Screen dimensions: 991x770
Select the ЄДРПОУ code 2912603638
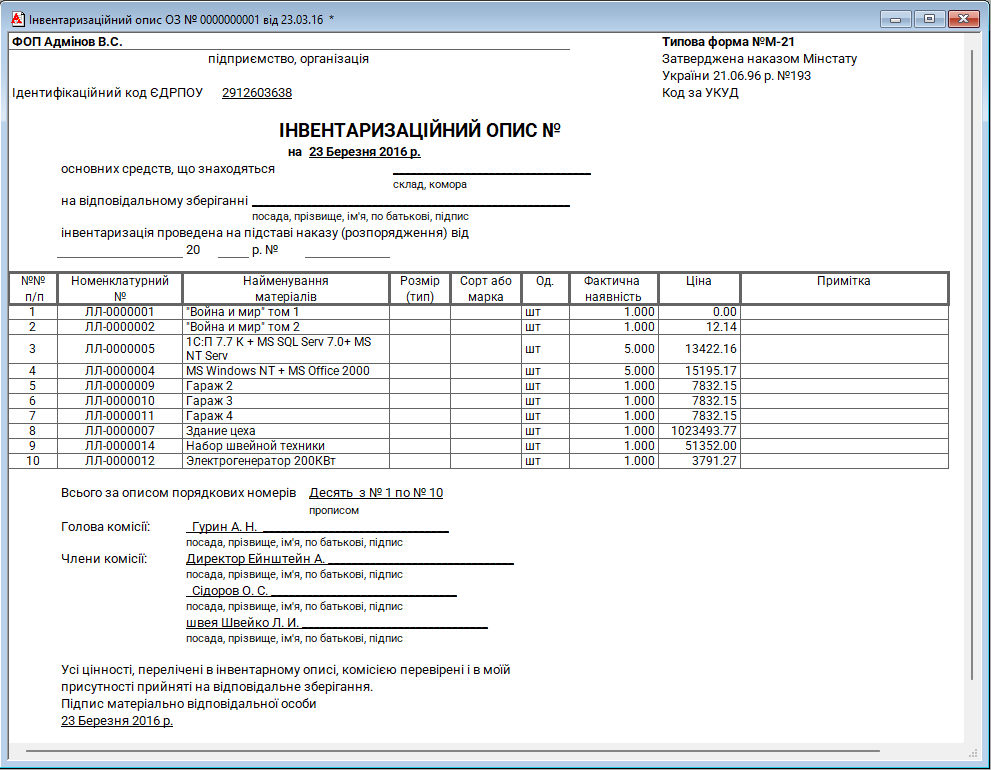pos(257,93)
